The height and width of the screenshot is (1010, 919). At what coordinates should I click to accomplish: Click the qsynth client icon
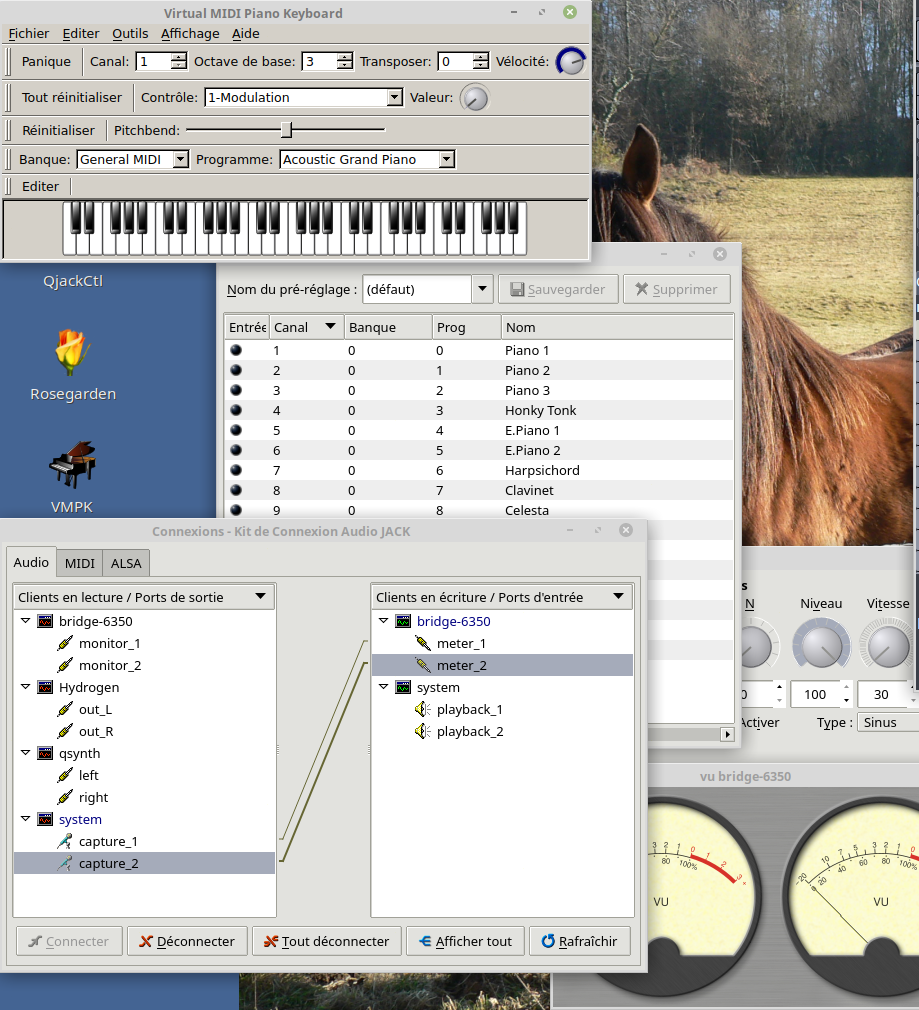click(x=45, y=753)
